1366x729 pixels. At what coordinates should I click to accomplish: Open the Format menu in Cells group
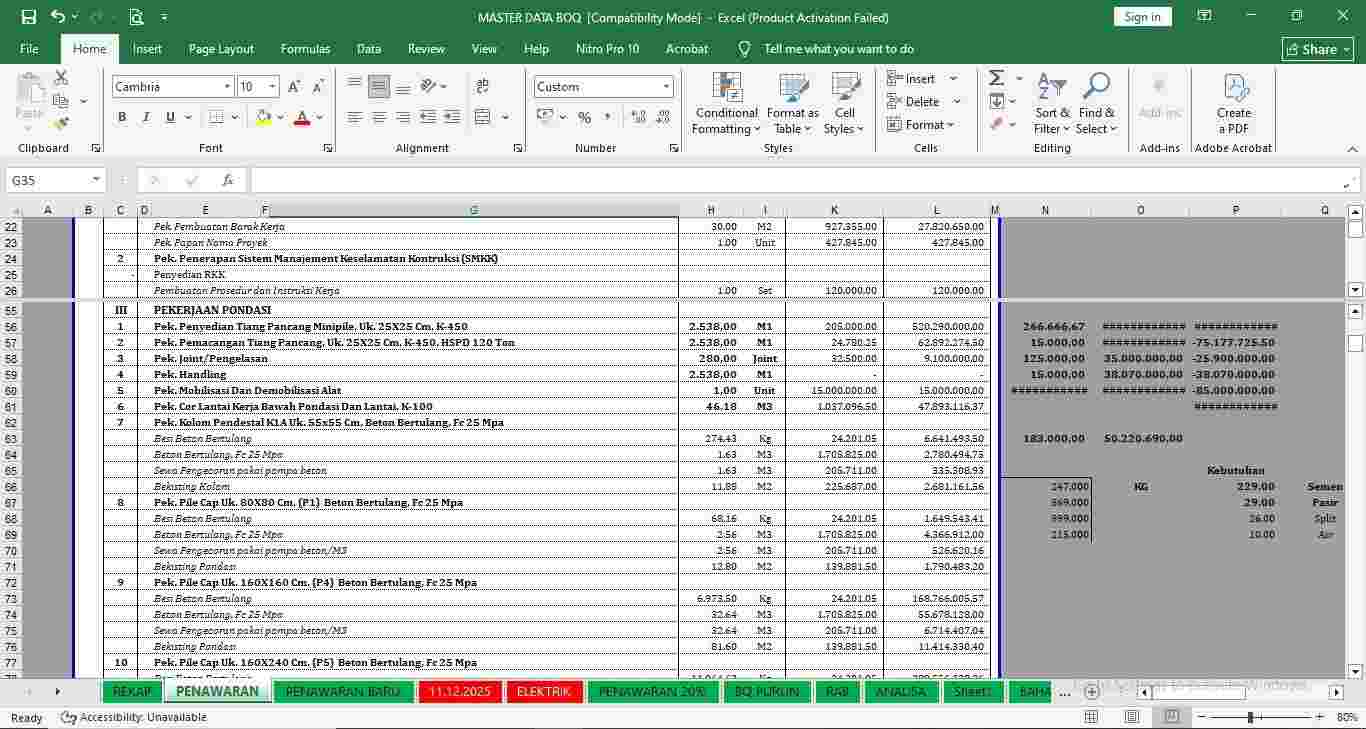[x=921, y=124]
